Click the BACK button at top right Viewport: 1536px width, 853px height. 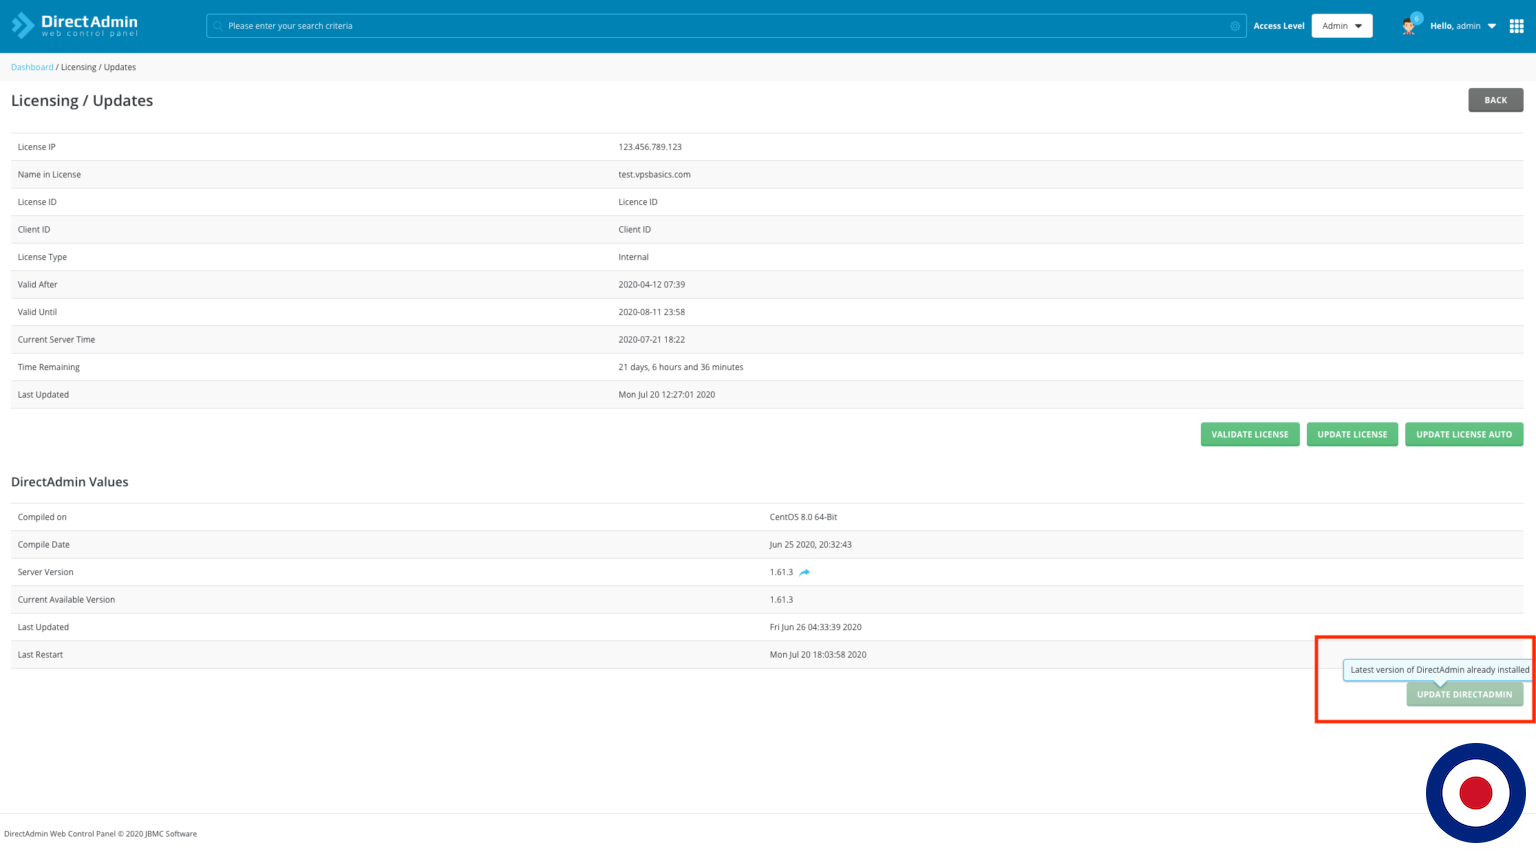tap(1495, 100)
